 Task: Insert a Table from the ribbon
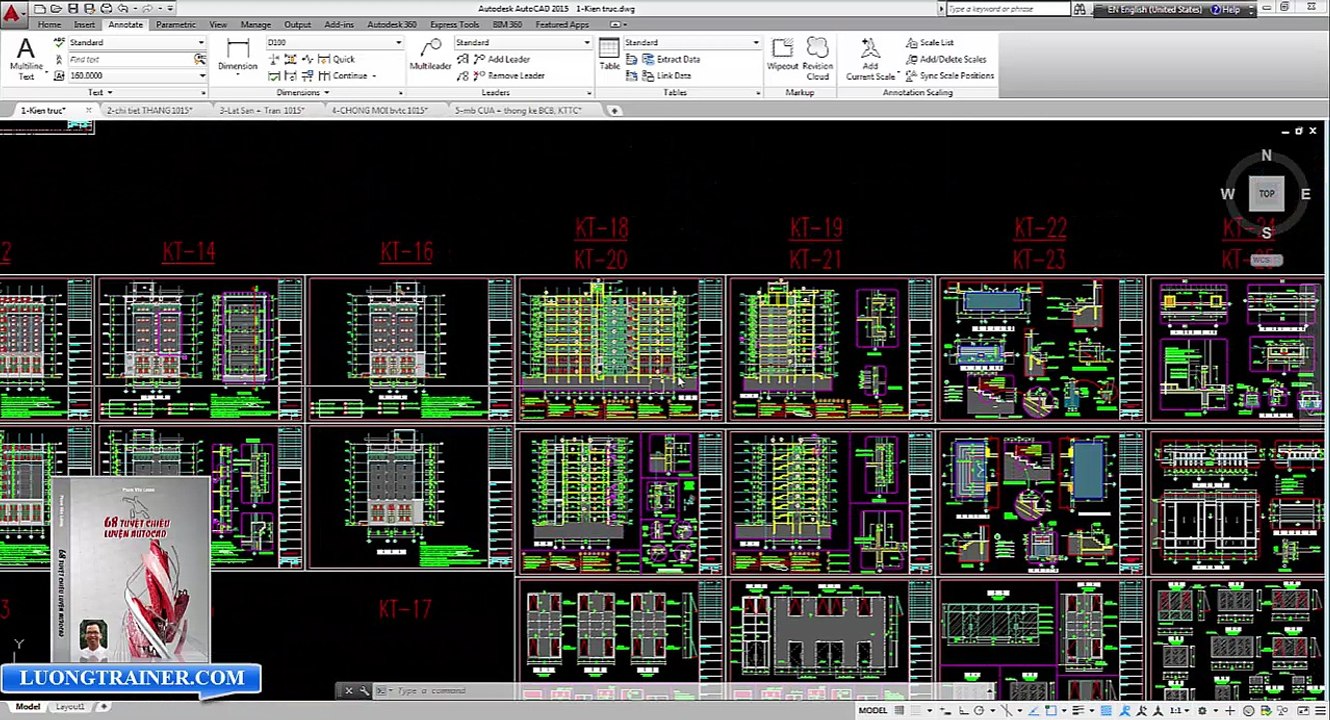(609, 55)
